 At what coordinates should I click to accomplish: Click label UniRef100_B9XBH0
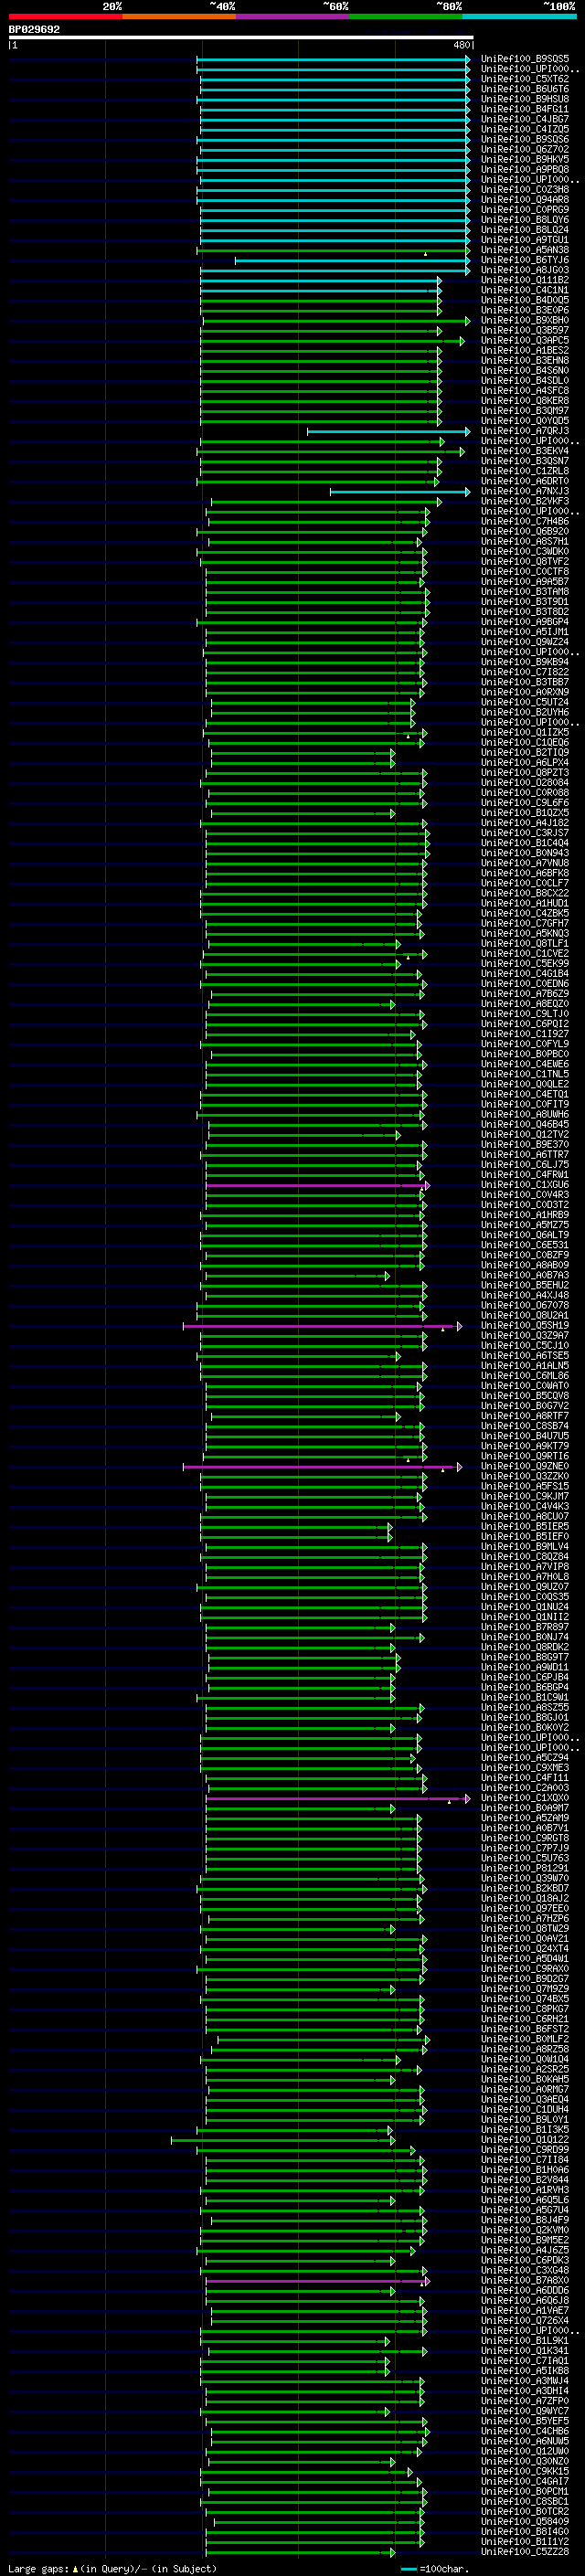525,320
